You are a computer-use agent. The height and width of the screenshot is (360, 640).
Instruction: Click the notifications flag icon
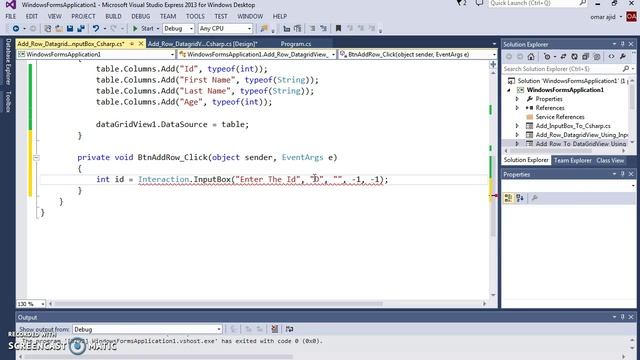[461, 3]
